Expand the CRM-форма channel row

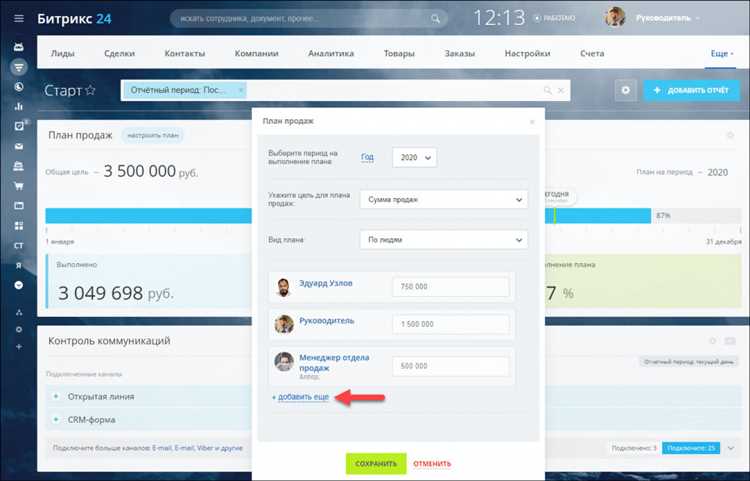pyautogui.click(x=56, y=419)
